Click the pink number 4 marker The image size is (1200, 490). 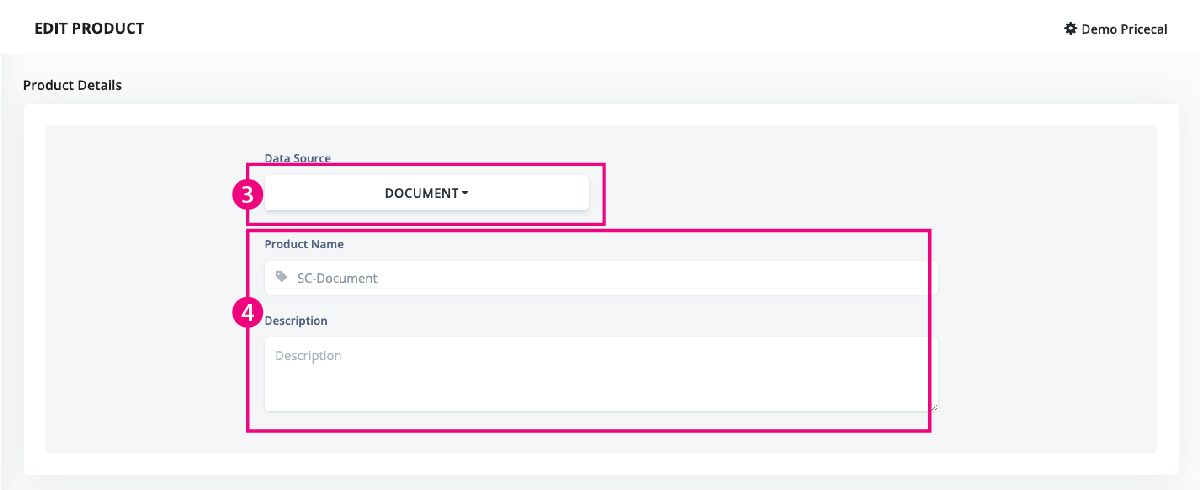click(x=248, y=312)
